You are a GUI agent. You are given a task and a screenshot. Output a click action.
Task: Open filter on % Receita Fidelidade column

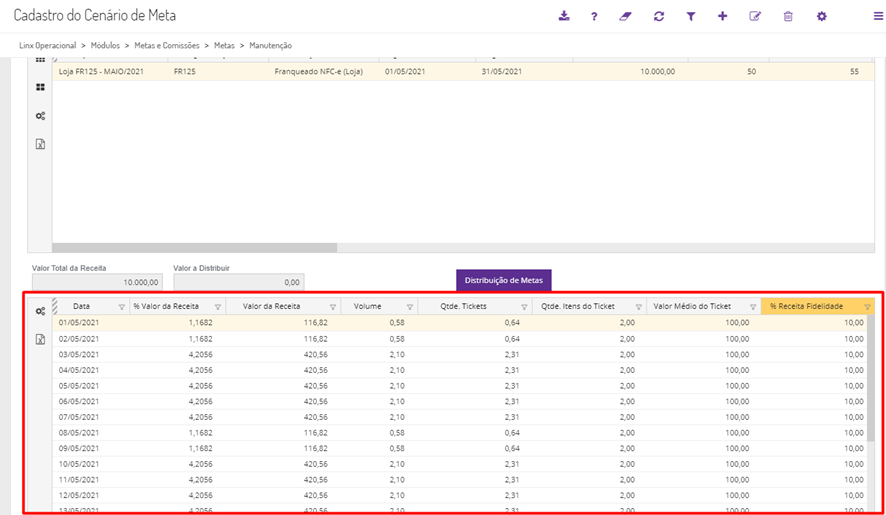tap(867, 307)
